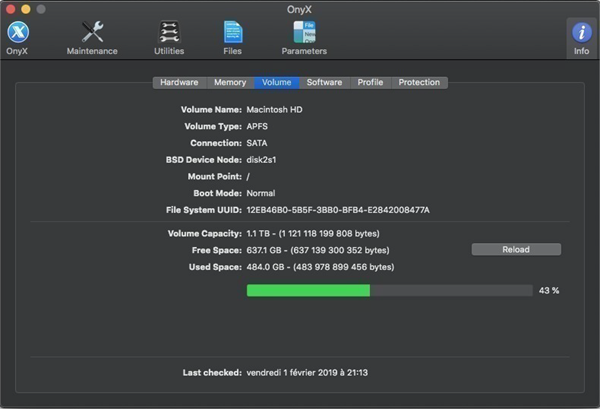Switch to the Hardware tab

point(179,82)
